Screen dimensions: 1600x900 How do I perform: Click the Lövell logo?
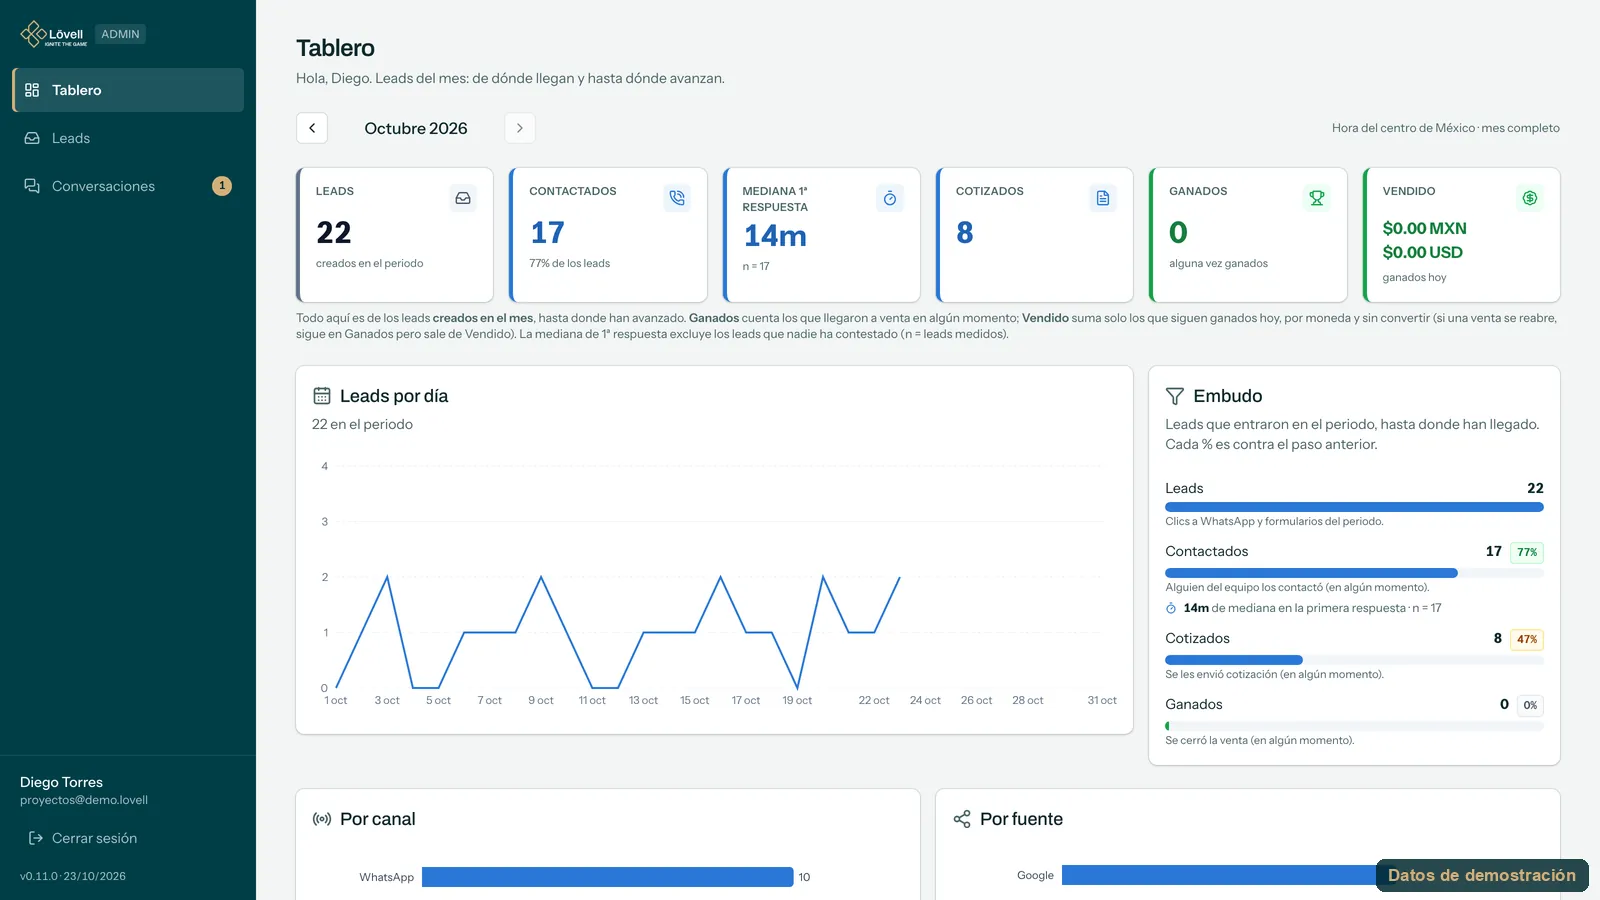(54, 34)
